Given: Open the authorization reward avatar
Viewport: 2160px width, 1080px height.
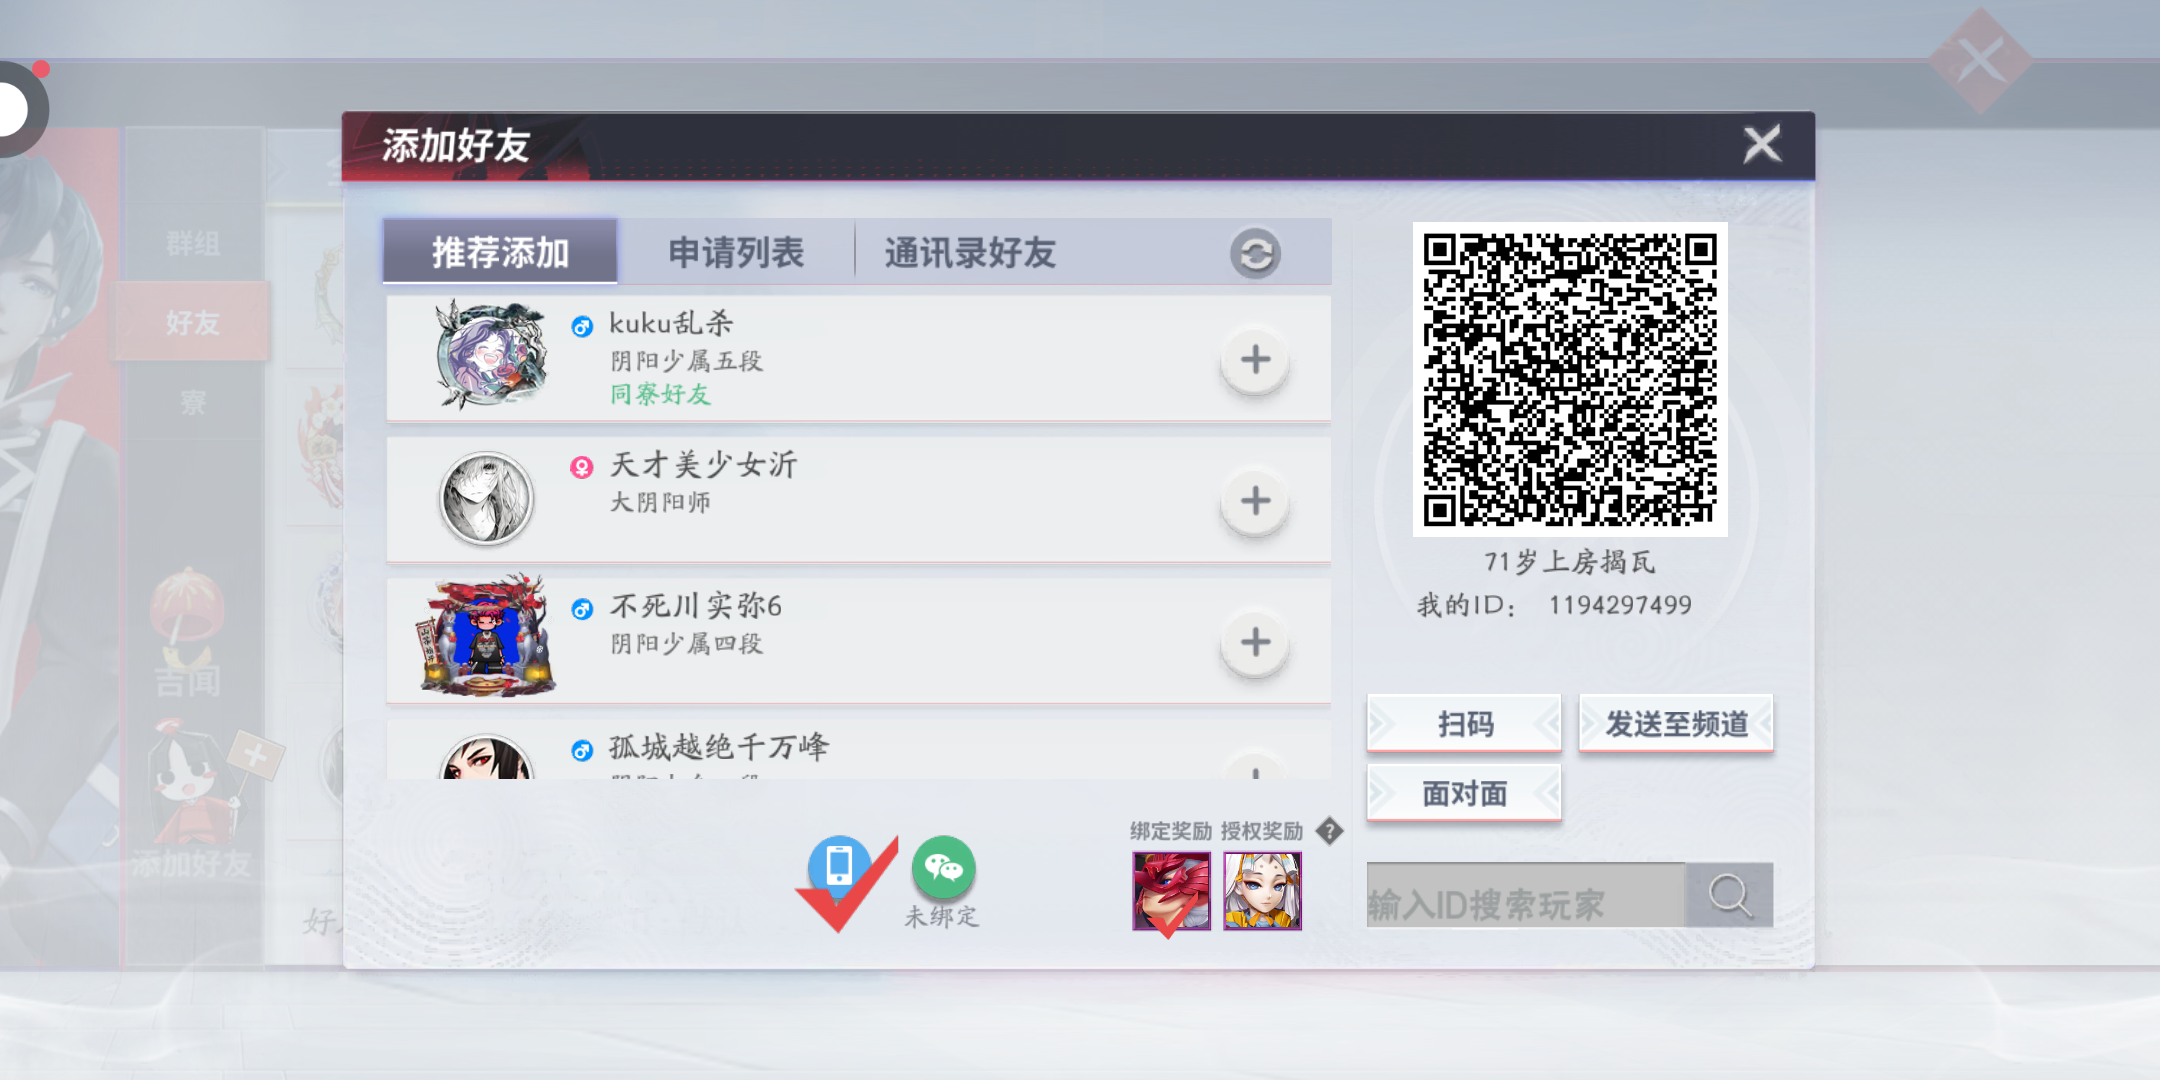Looking at the screenshot, I should 1262,890.
